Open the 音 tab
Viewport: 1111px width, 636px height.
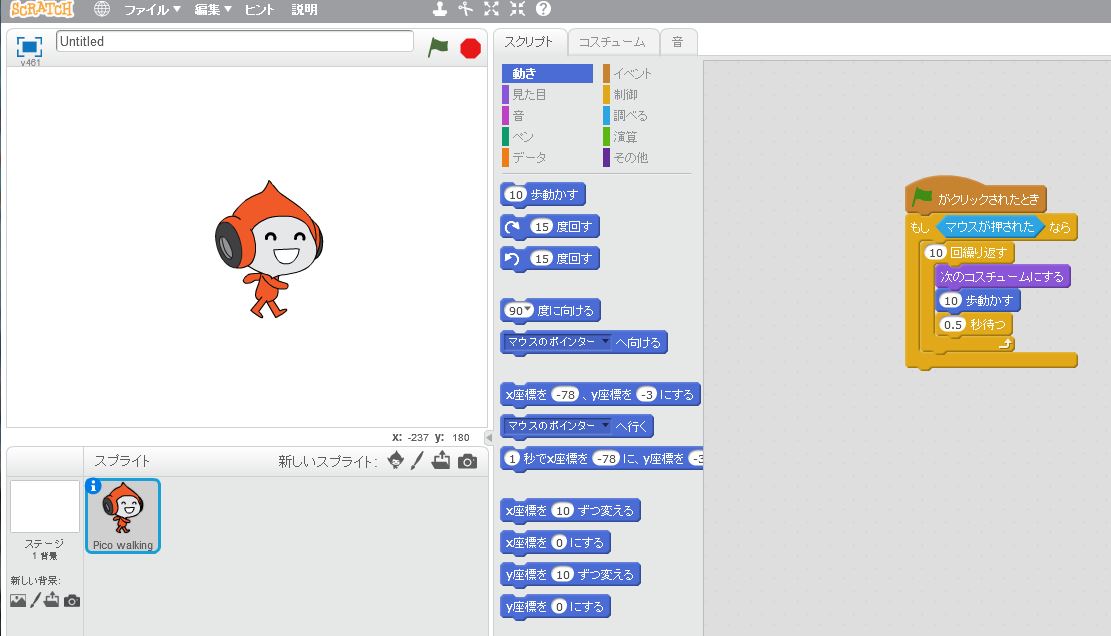677,42
